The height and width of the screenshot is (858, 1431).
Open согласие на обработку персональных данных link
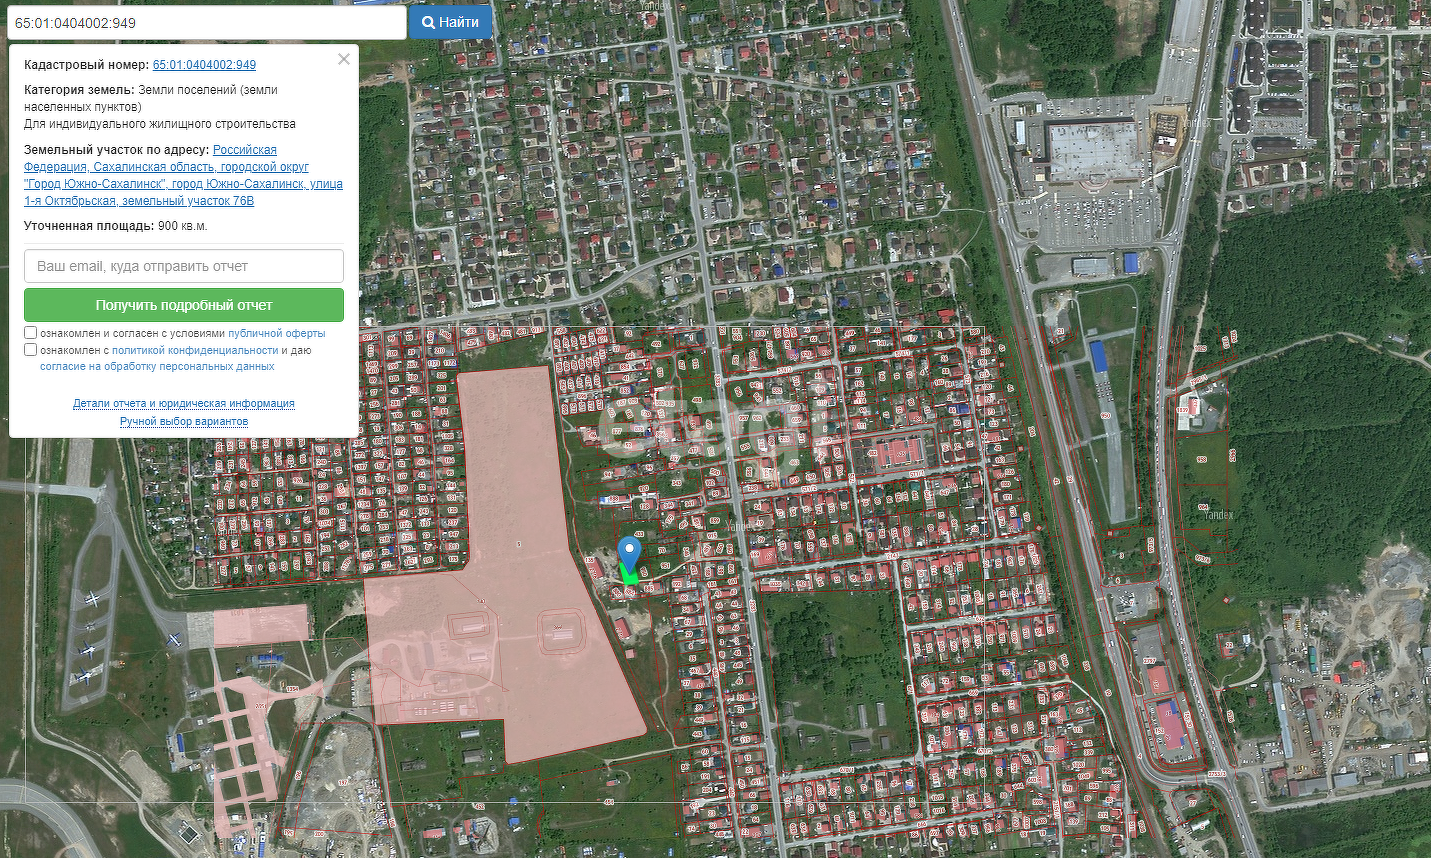pyautogui.click(x=157, y=366)
